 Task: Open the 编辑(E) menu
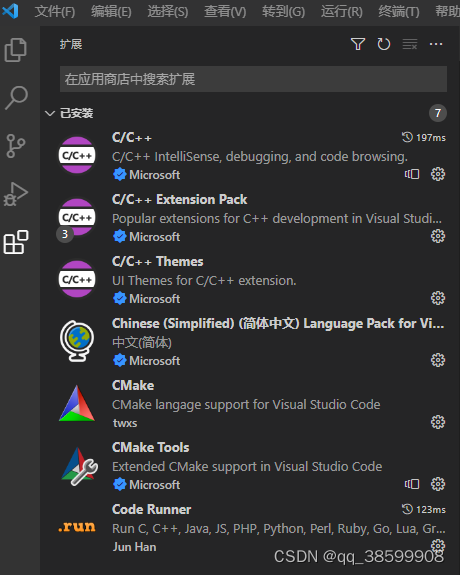(111, 11)
